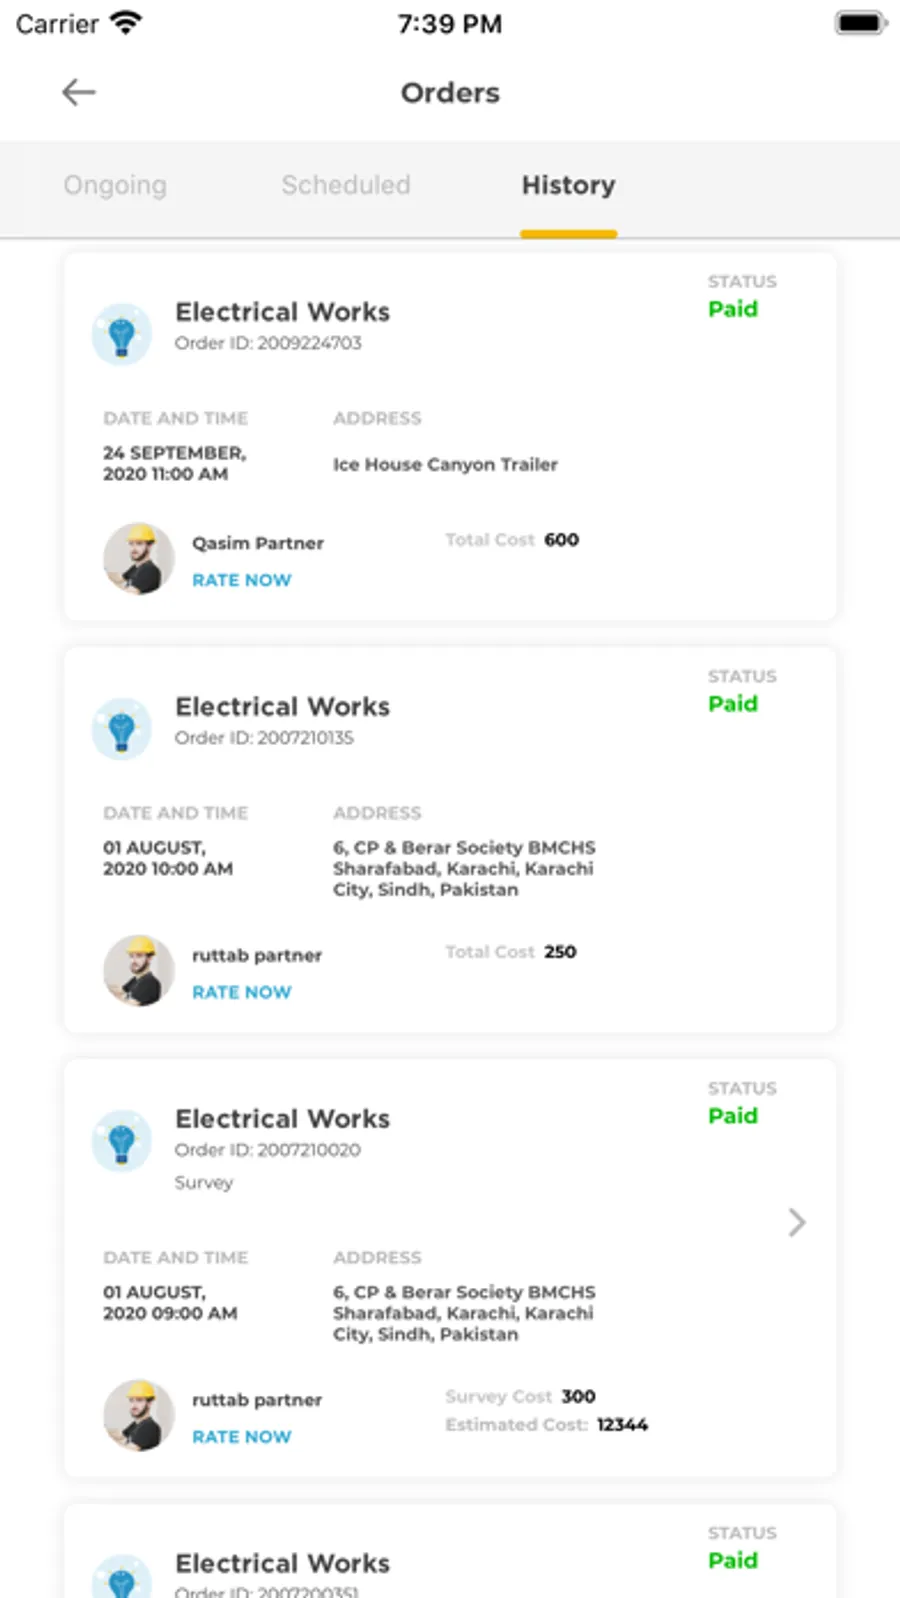900x1598 pixels.
Task: Tap Rate Now on the 250 cost order
Action: 242,992
